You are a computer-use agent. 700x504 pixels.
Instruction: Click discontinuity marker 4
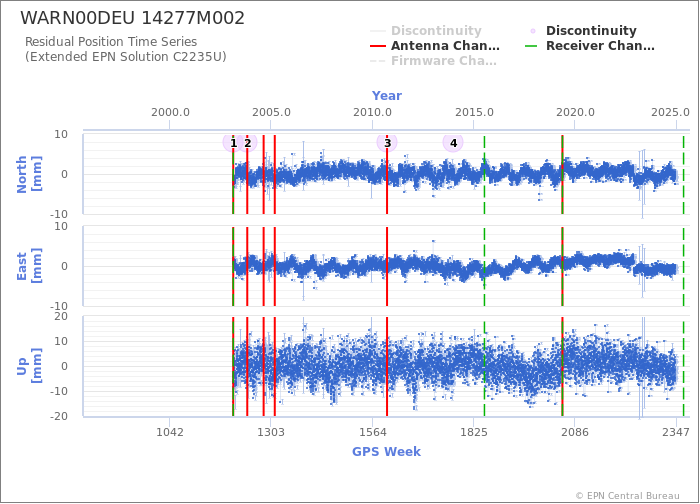click(x=453, y=143)
